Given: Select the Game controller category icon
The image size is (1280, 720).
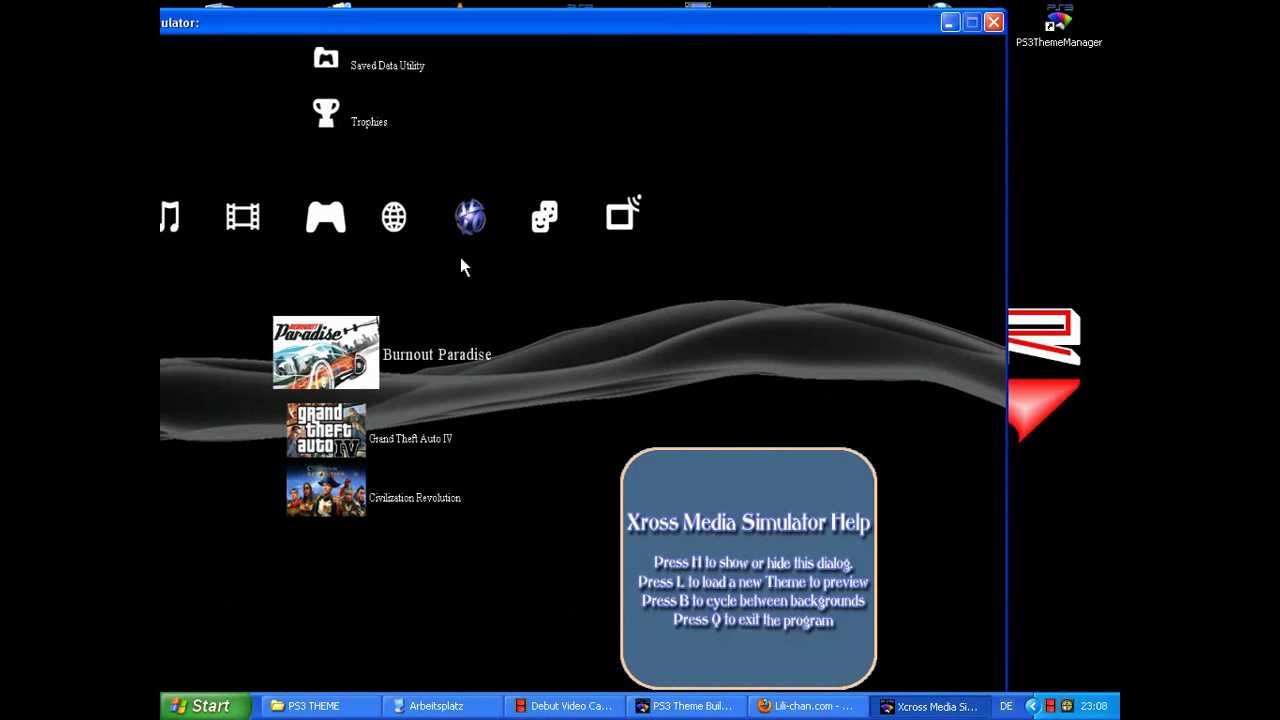Looking at the screenshot, I should (325, 217).
